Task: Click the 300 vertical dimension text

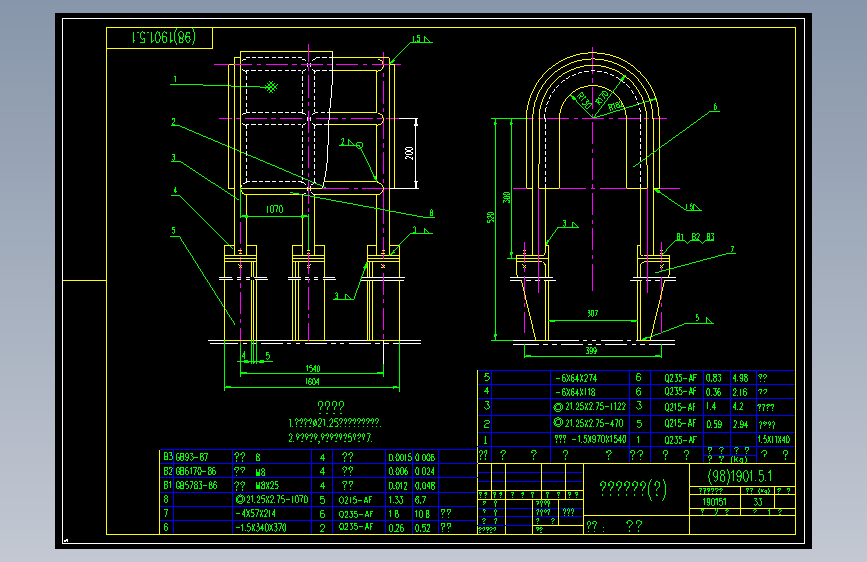Action: click(506, 197)
